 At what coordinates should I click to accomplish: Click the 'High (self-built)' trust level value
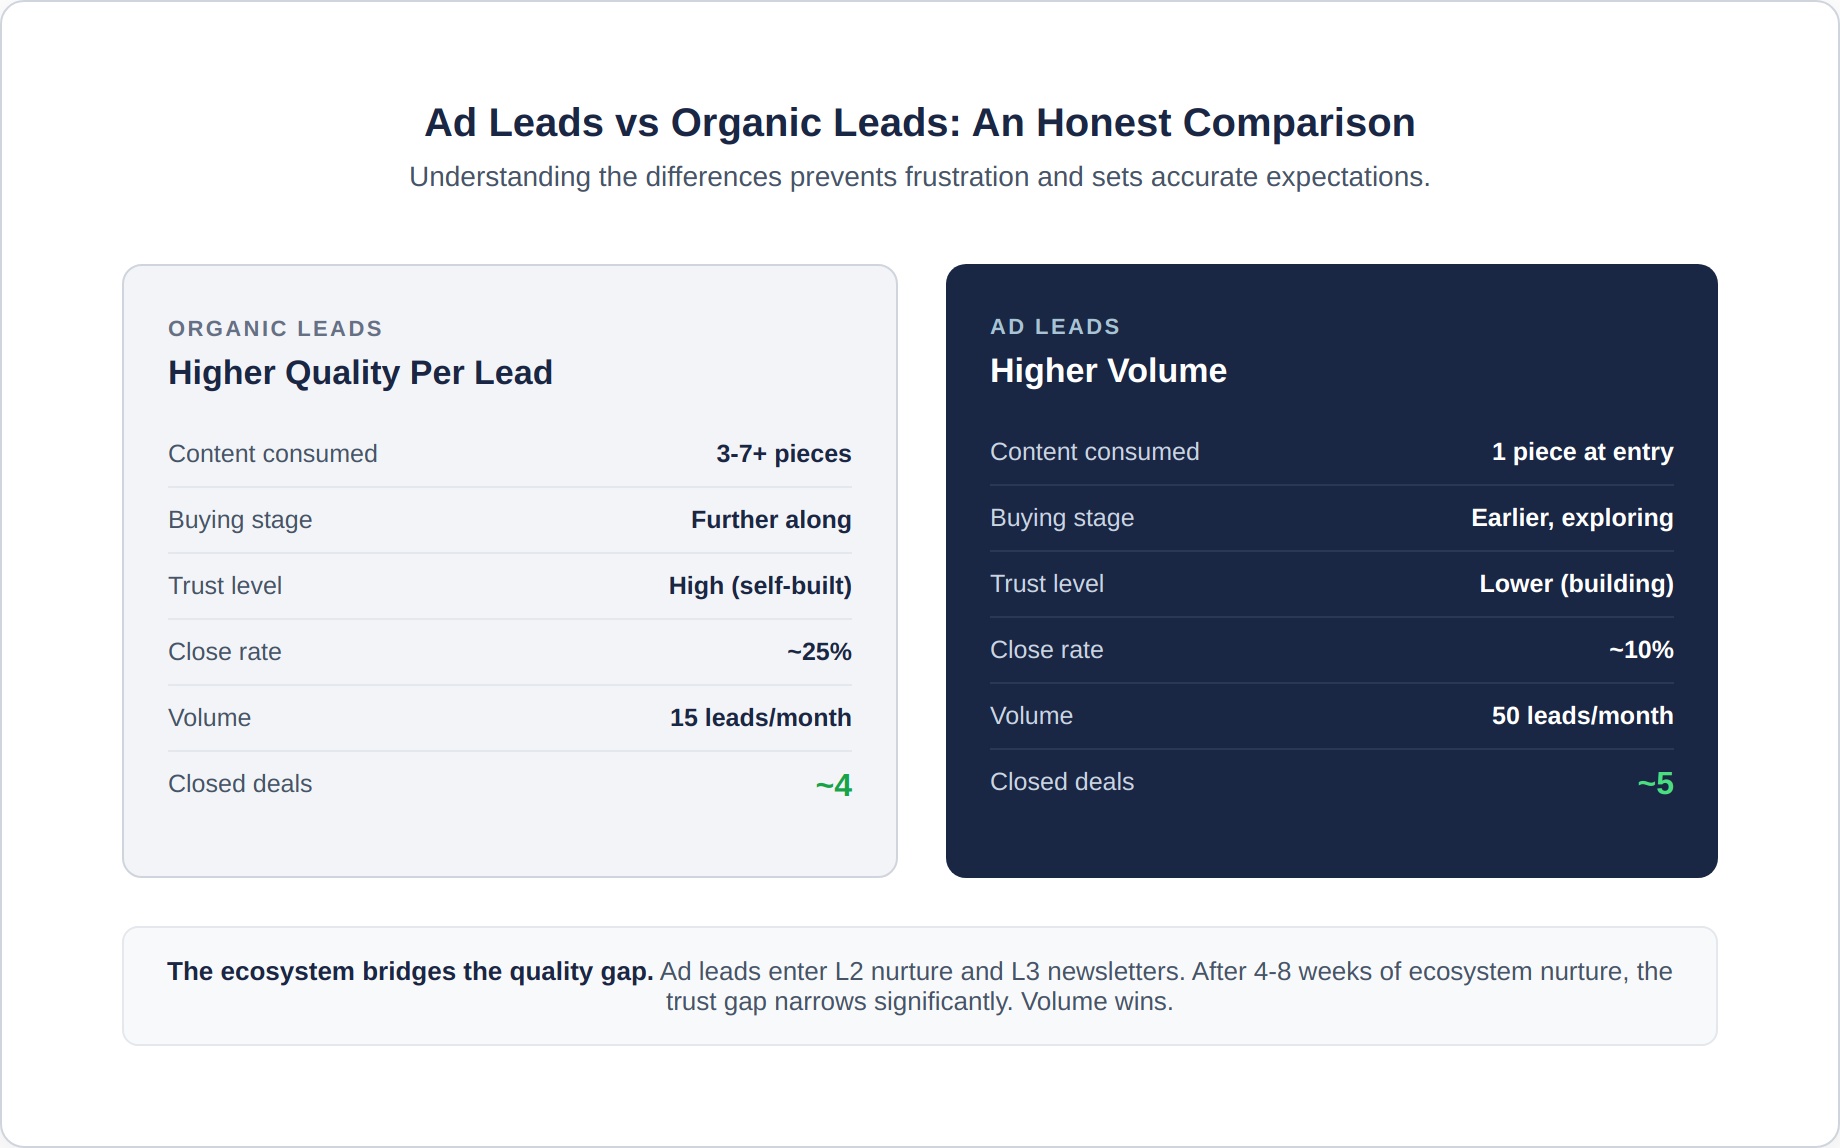click(759, 586)
